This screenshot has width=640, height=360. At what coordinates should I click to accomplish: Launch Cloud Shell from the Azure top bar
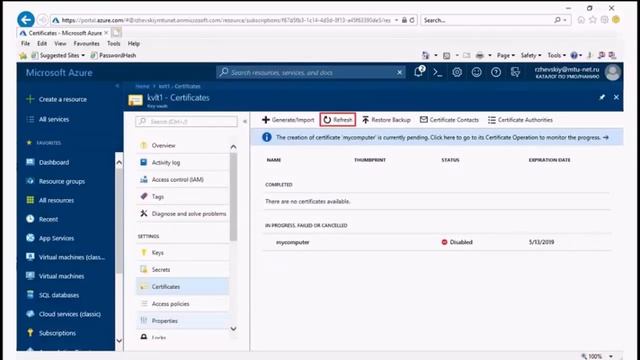coord(438,73)
